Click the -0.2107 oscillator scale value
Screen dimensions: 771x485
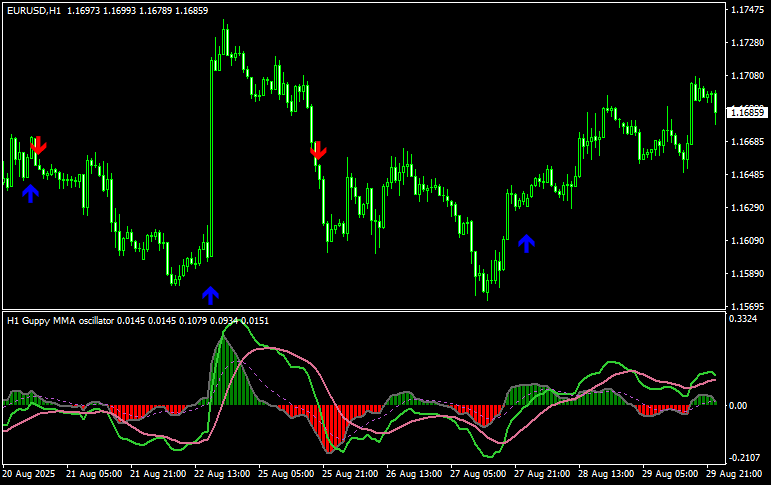pyautogui.click(x=744, y=458)
